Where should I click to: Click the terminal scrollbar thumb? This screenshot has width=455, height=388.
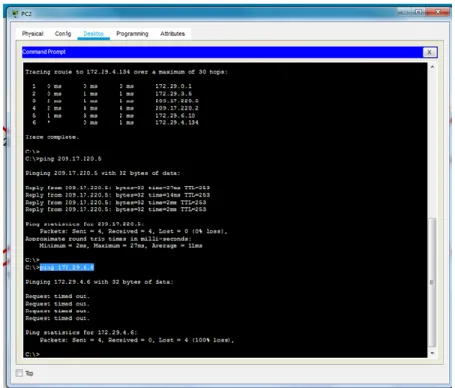coord(432,283)
